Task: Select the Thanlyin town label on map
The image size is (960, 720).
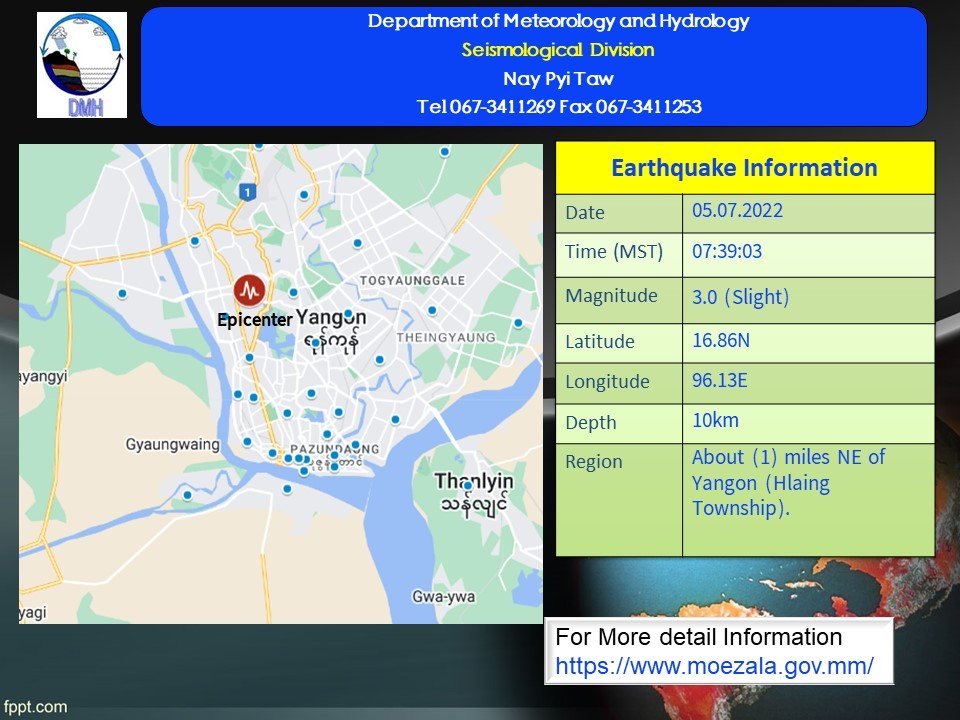Action: tap(472, 481)
